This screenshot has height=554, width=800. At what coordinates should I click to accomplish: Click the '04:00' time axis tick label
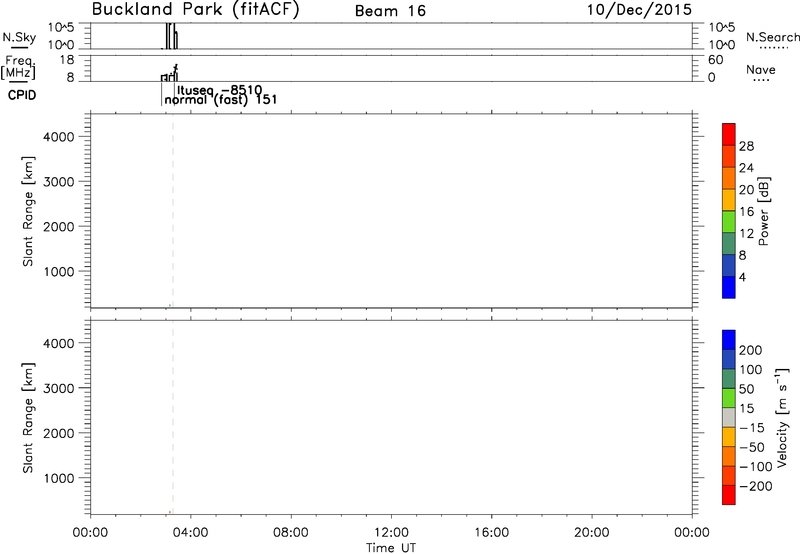click(x=191, y=533)
